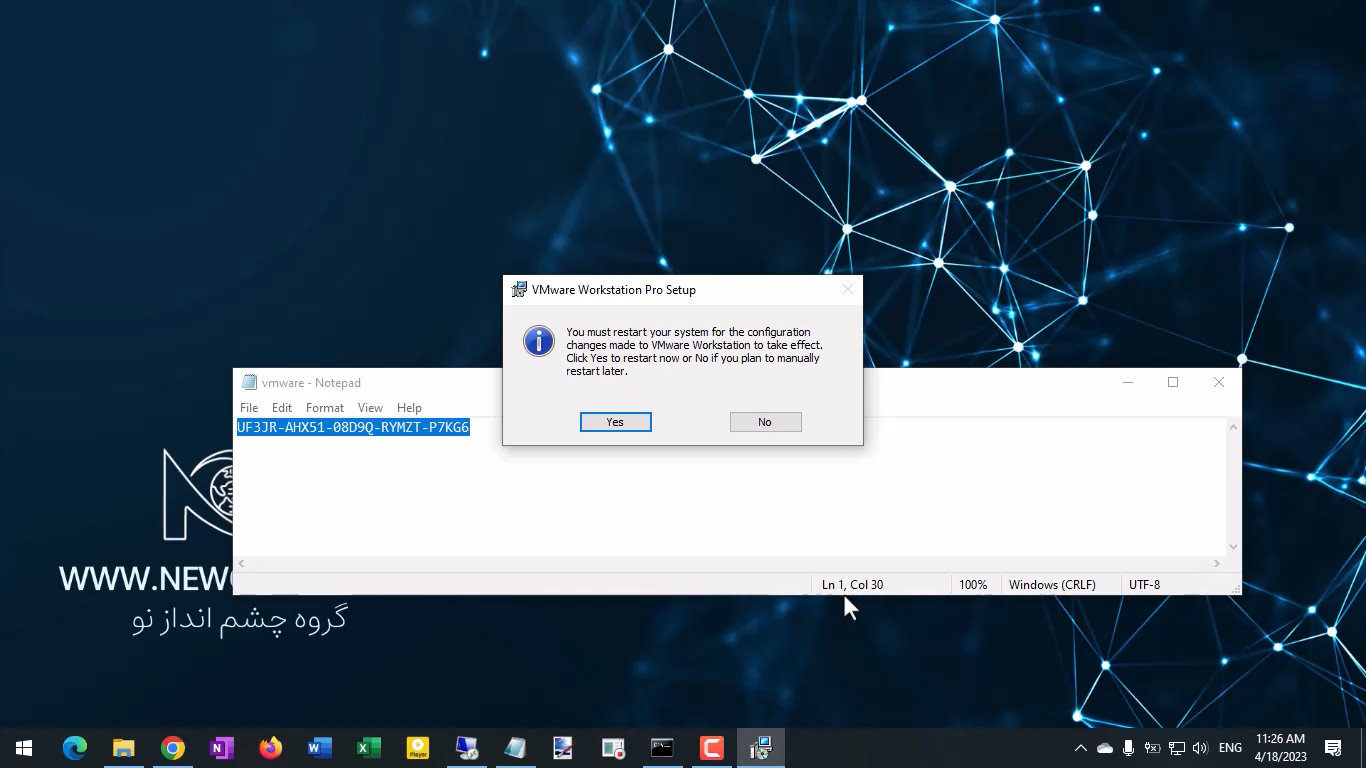This screenshot has width=1366, height=768.
Task: Click 'Ln 1, Col 30' in Notepad status bar
Action: pos(852,584)
